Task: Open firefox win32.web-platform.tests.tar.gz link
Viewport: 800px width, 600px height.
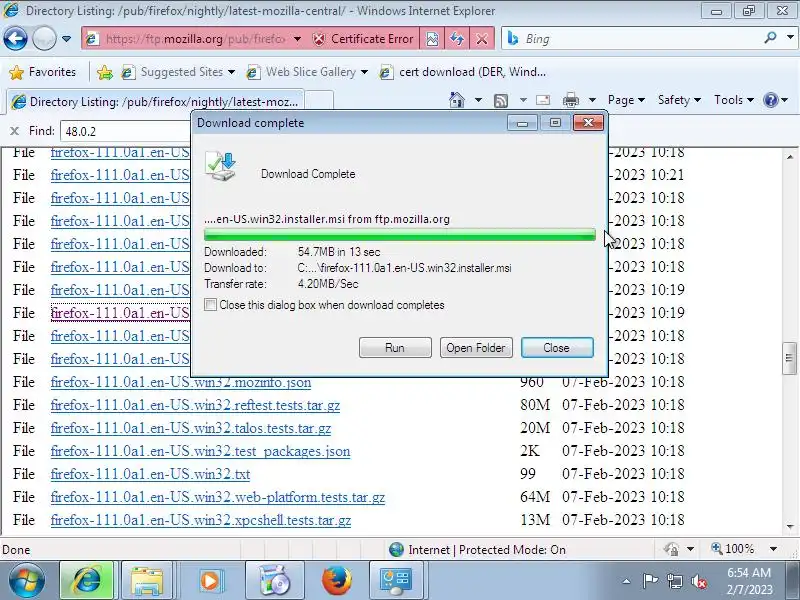Action: click(218, 497)
